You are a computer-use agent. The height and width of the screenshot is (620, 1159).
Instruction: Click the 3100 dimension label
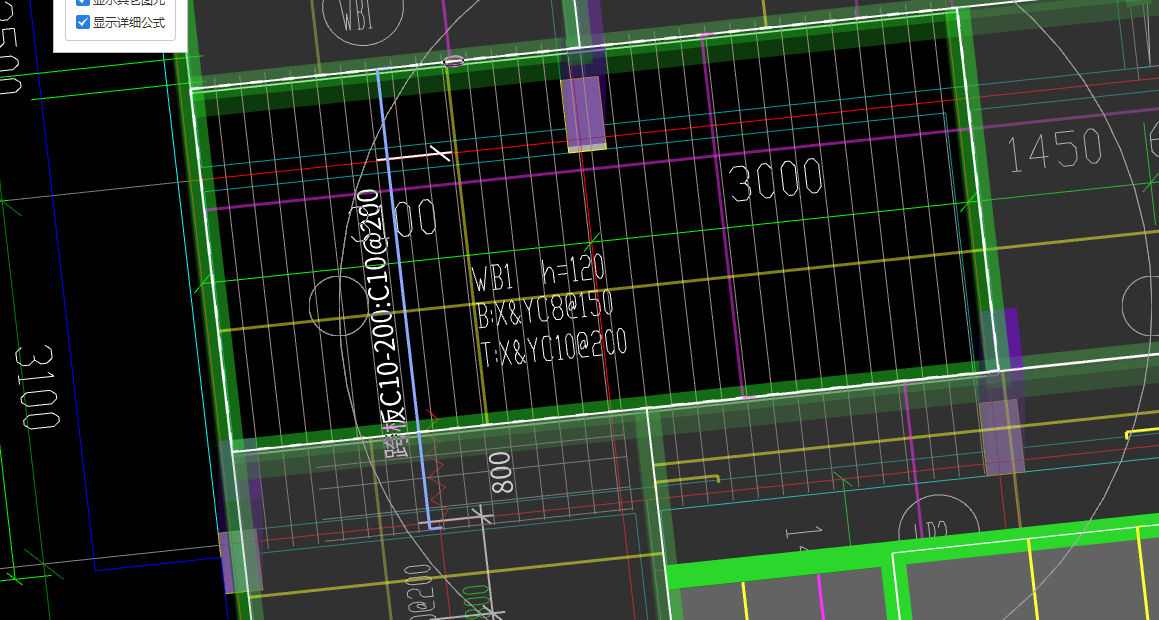pyautogui.click(x=36, y=386)
